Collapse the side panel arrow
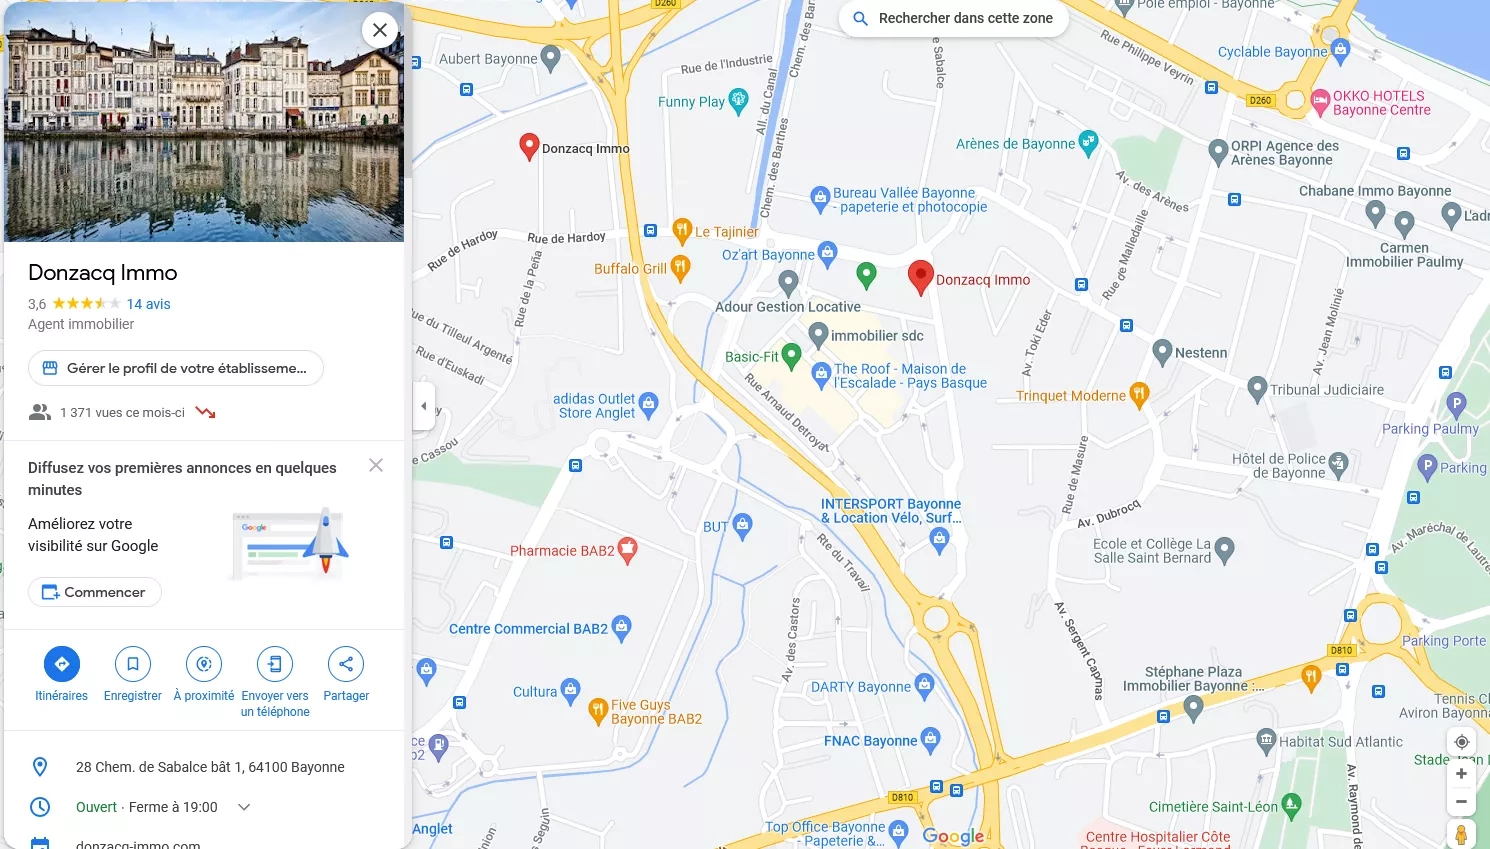The image size is (1490, 849). click(424, 406)
